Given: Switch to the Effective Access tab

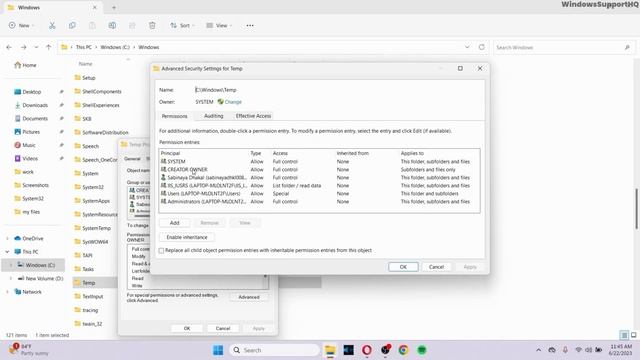Looking at the screenshot, I should pyautogui.click(x=253, y=116).
